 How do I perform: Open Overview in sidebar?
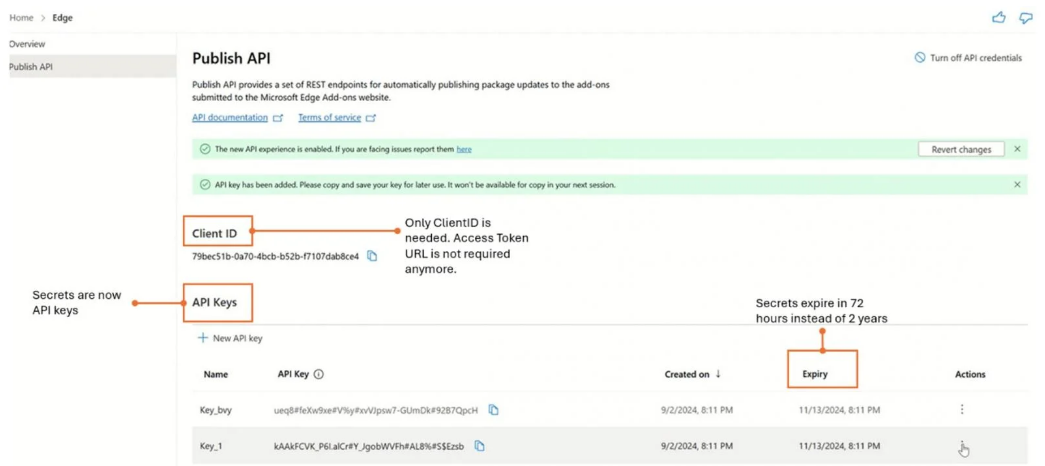pyautogui.click(x=27, y=44)
